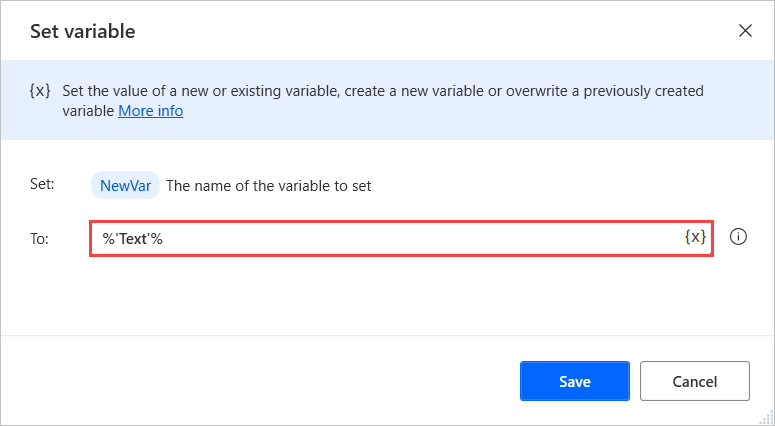Screen dimensions: 775x426
Task: Focus the To value input field
Action: coord(401,238)
